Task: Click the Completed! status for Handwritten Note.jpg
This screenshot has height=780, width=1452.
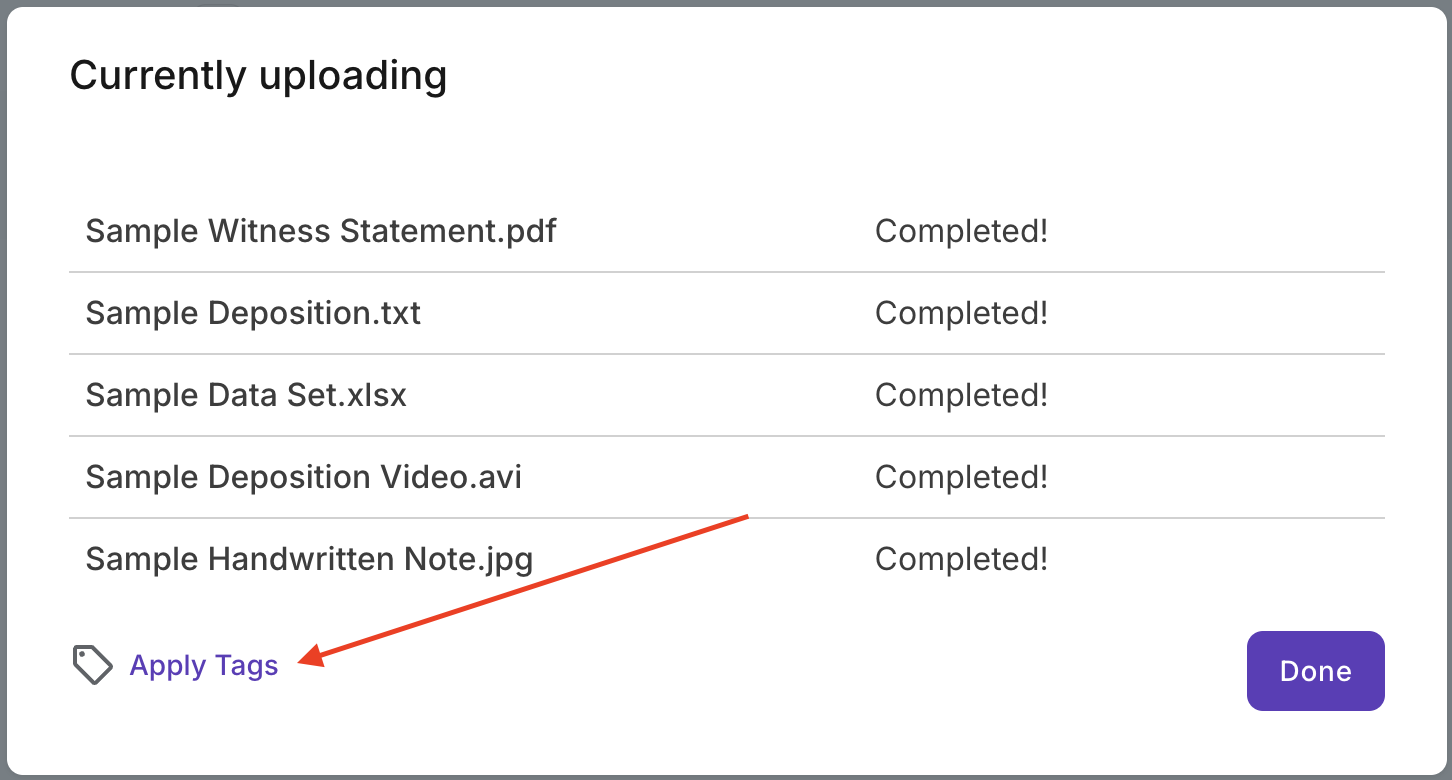Action: [961, 560]
